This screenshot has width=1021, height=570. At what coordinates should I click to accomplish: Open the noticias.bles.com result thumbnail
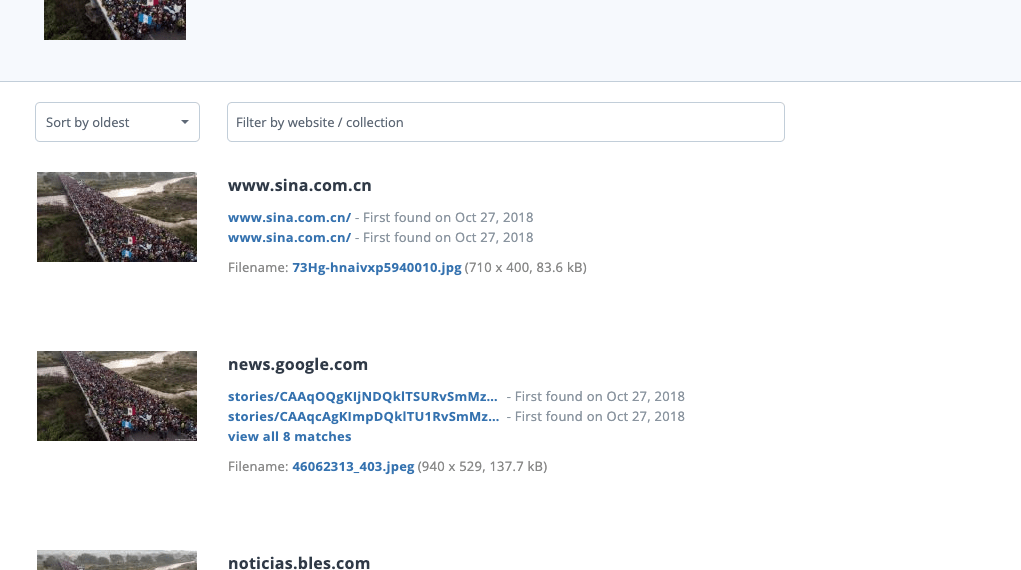[117, 560]
